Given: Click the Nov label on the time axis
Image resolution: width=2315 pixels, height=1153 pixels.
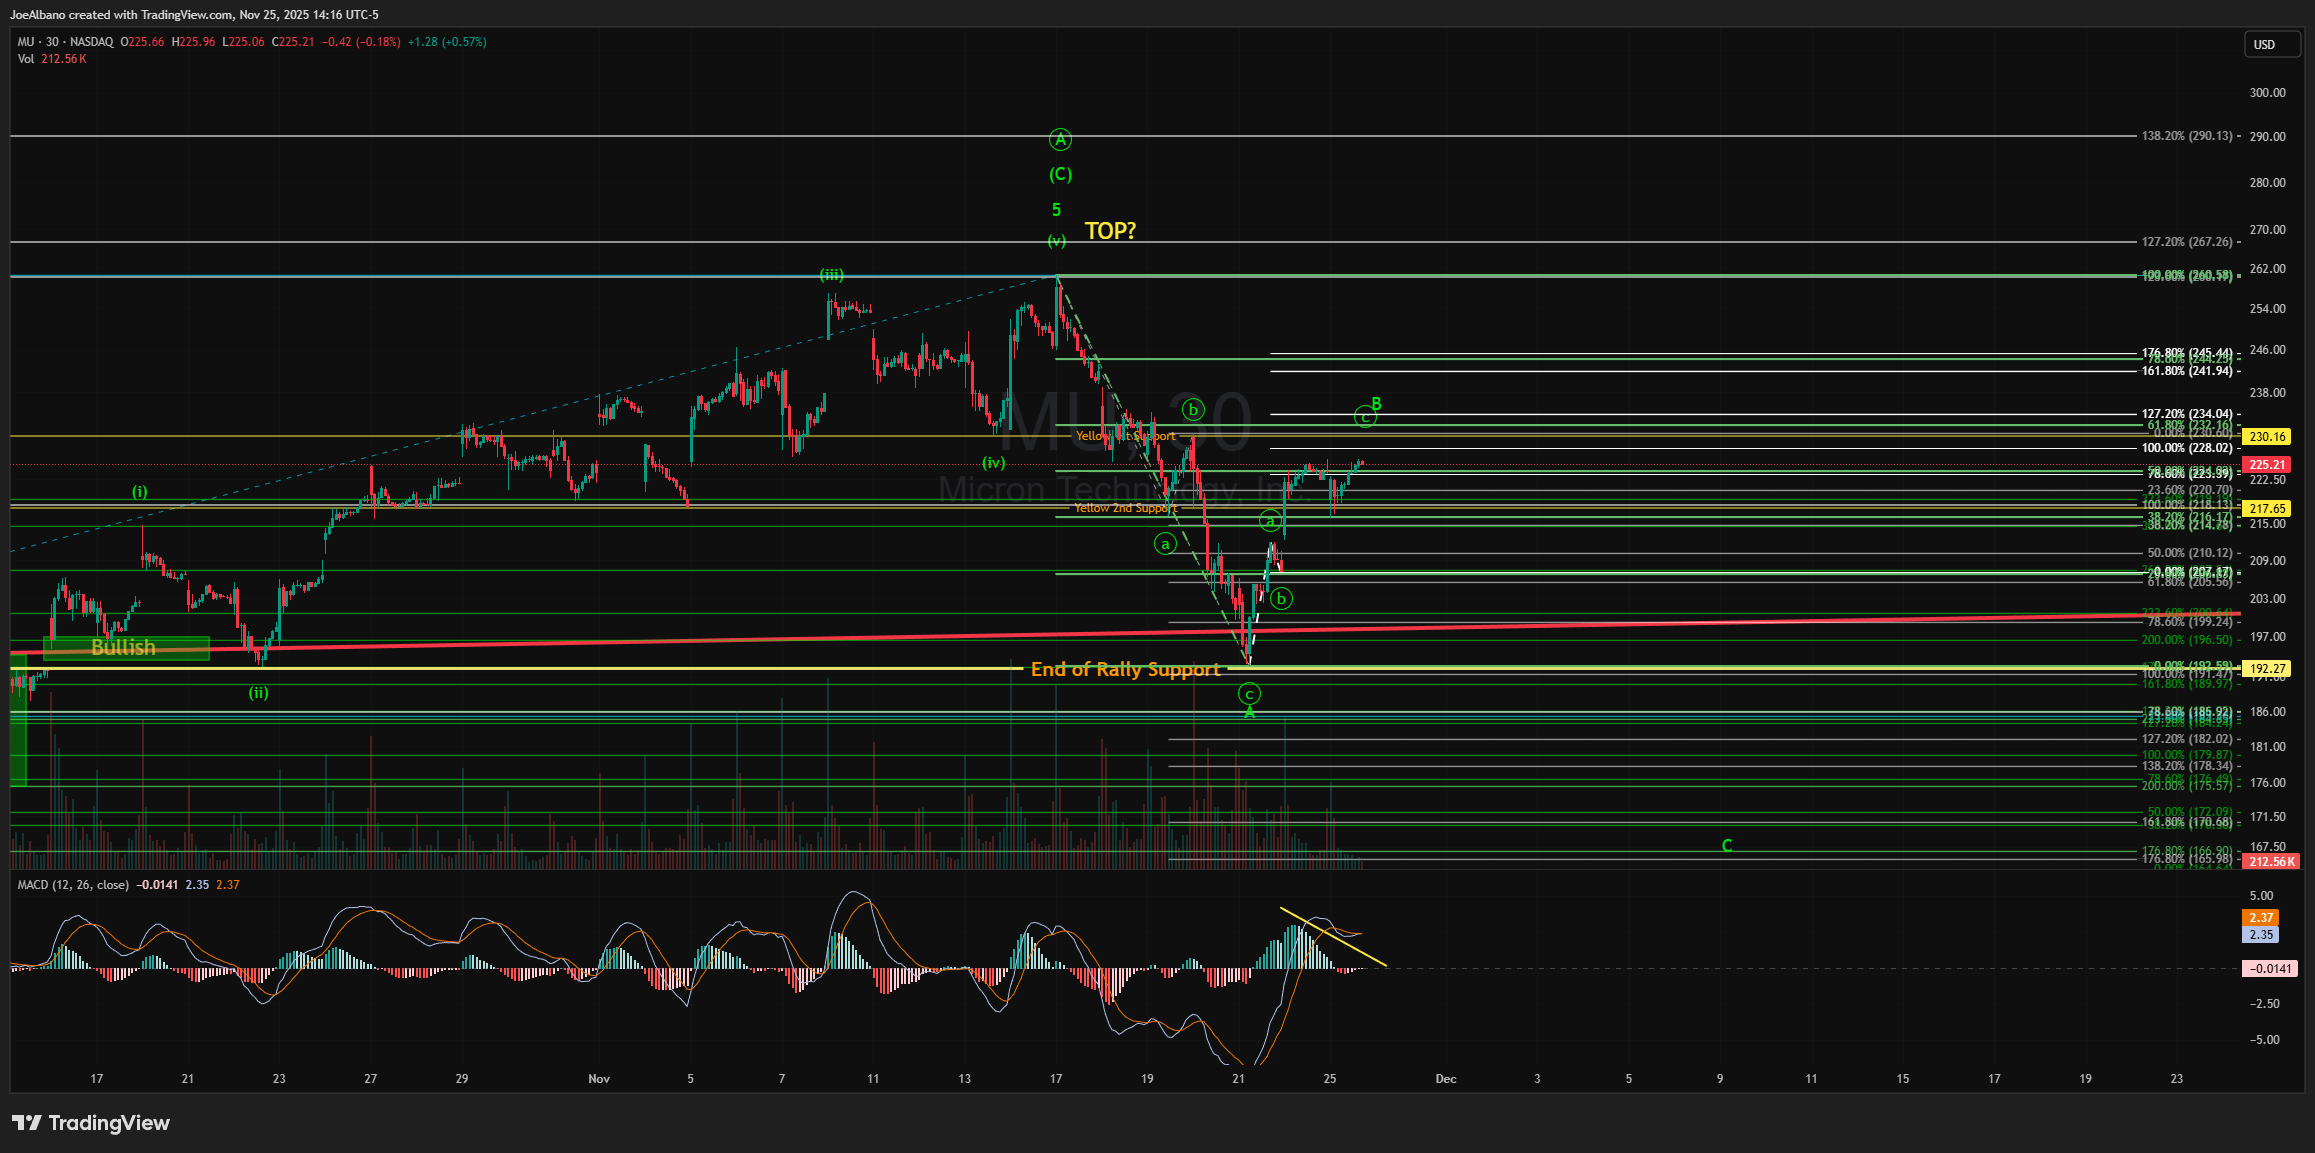Looking at the screenshot, I should coord(599,1079).
